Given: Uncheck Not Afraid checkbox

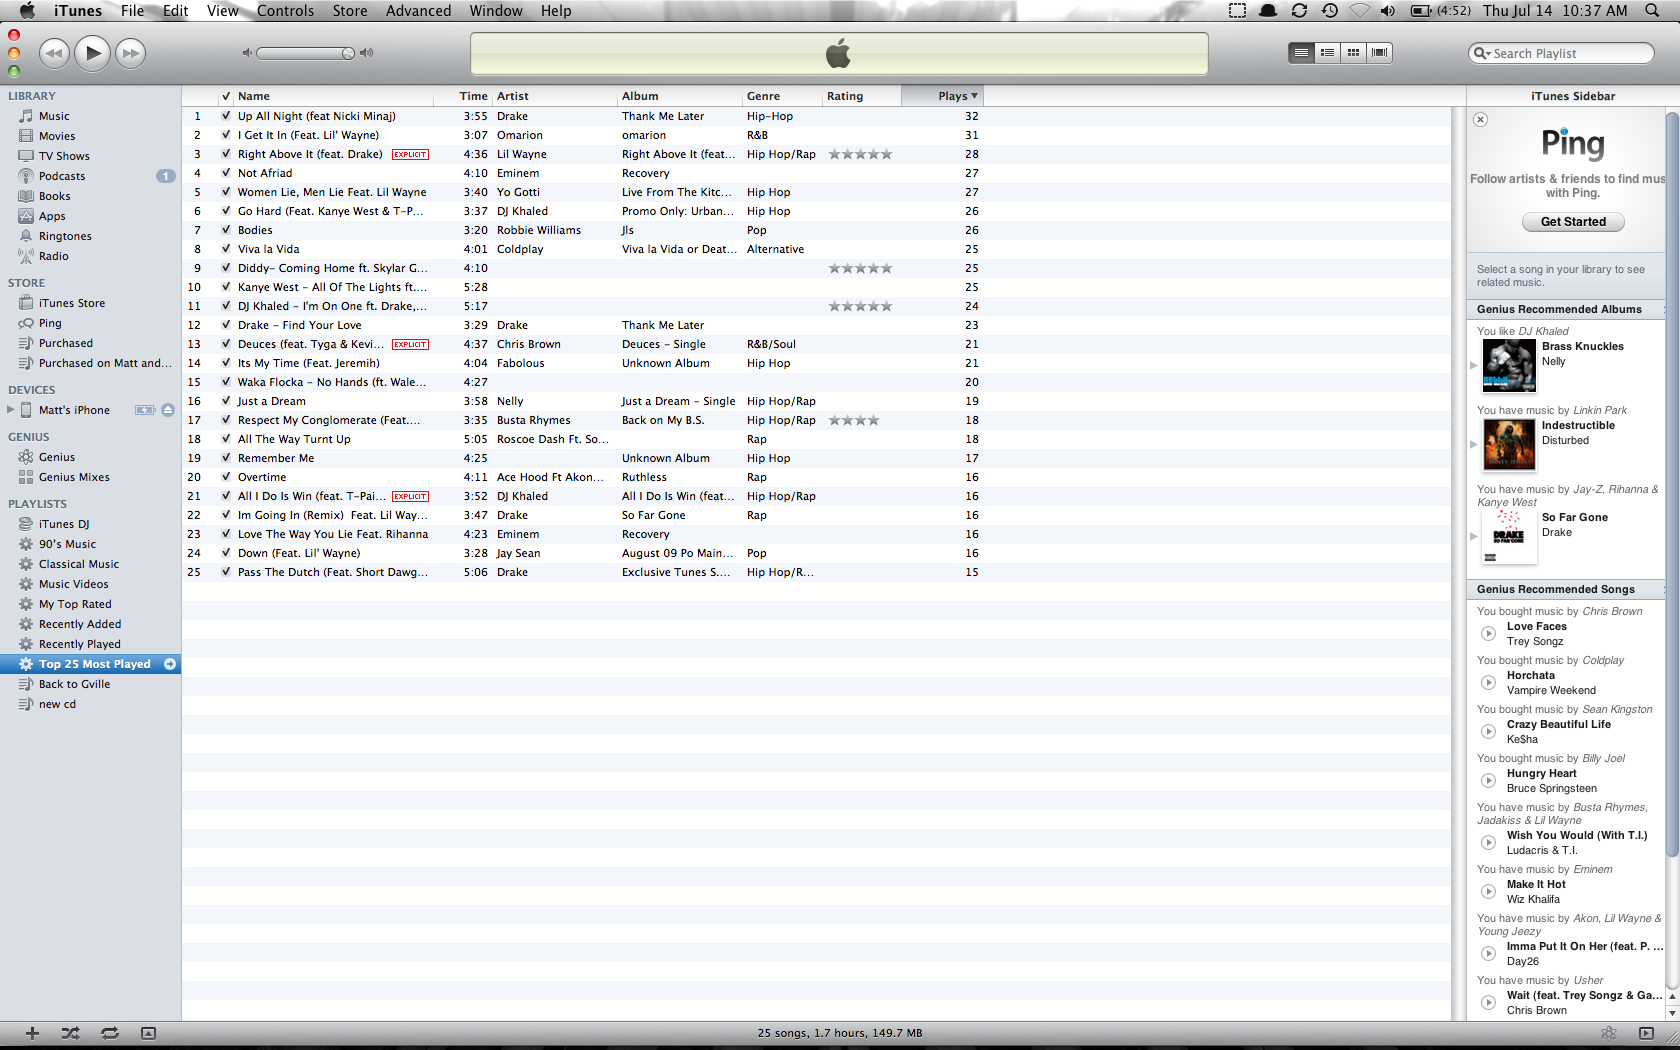Looking at the screenshot, I should pos(226,173).
